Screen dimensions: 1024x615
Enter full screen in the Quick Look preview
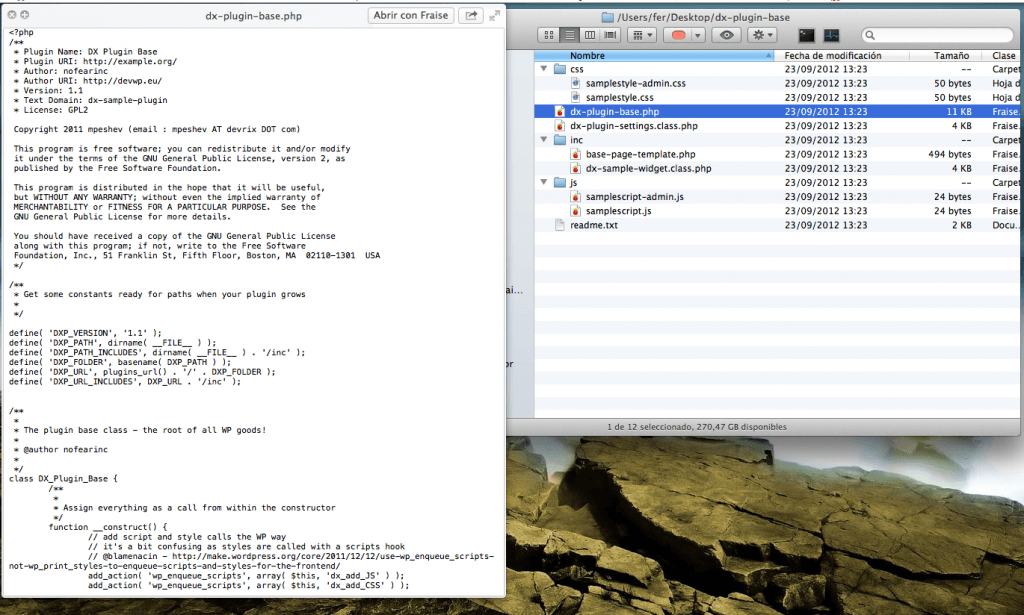click(494, 15)
